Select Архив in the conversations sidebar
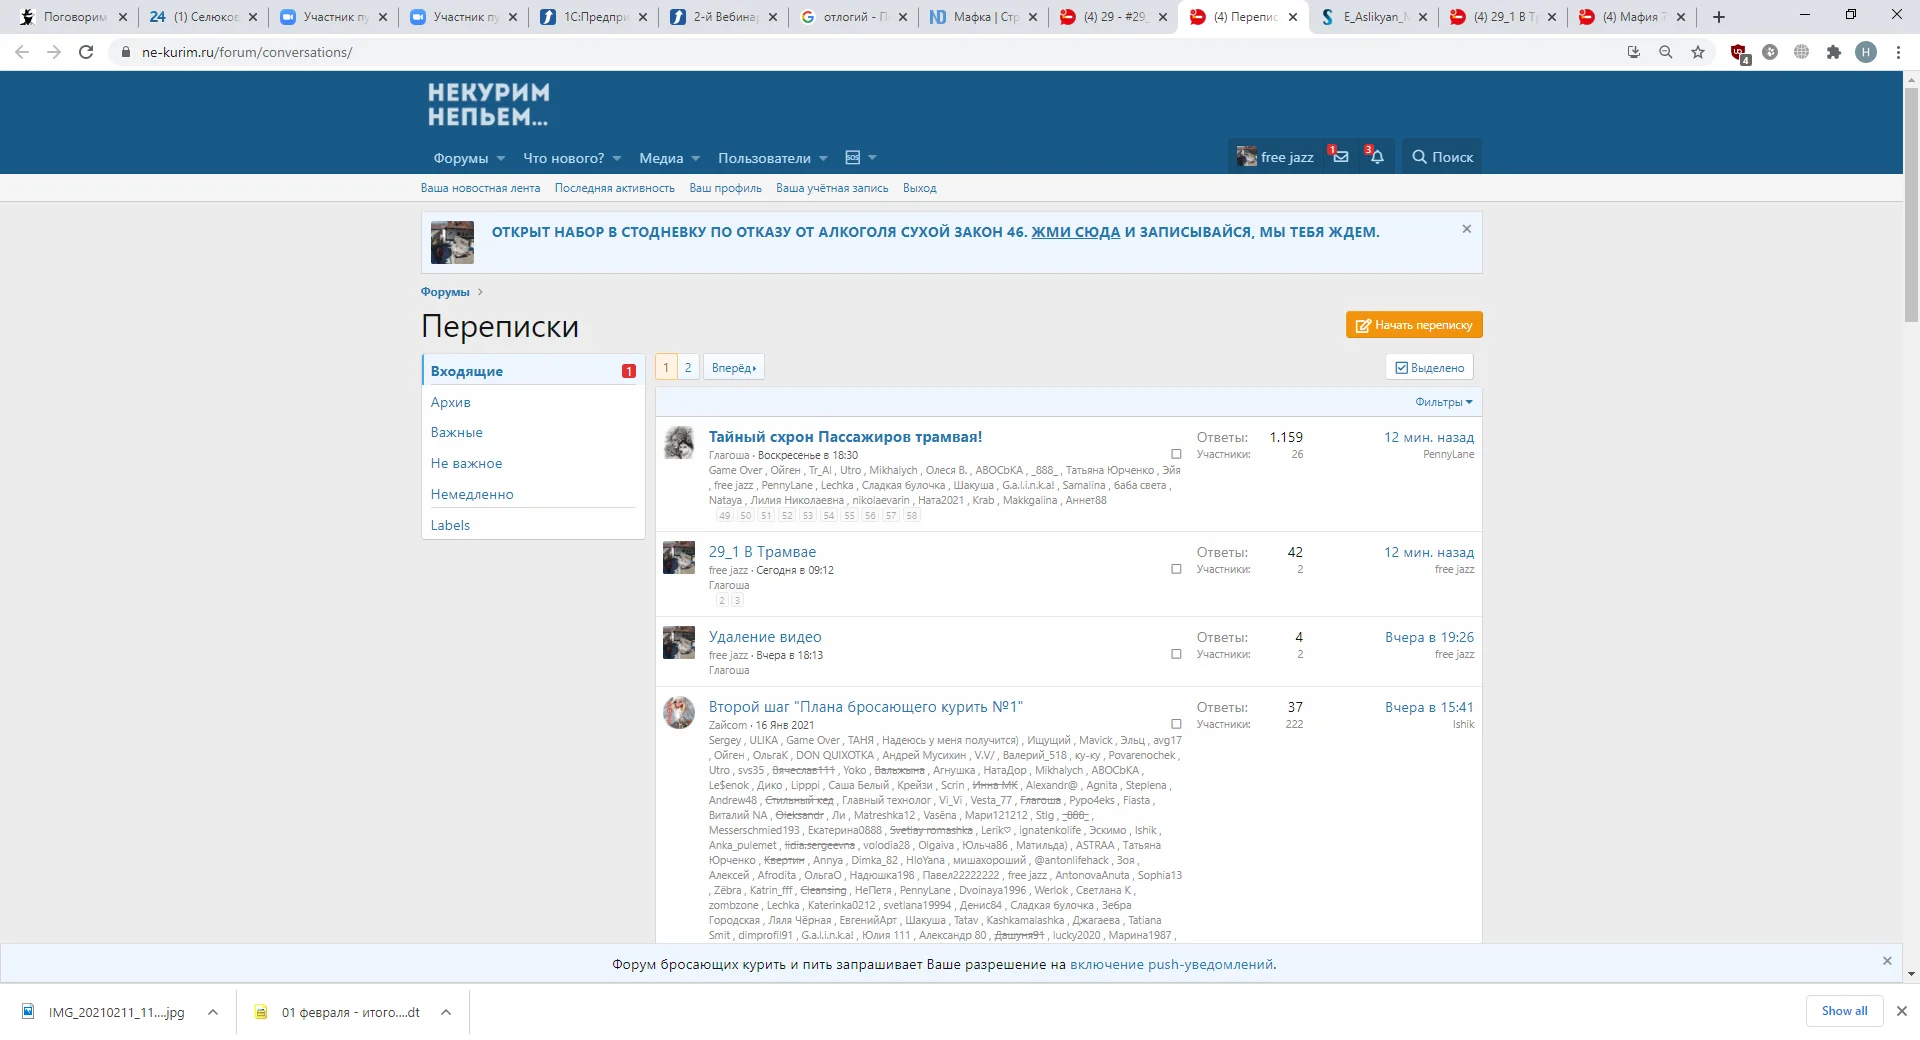This screenshot has width=1920, height=1040. [450, 402]
